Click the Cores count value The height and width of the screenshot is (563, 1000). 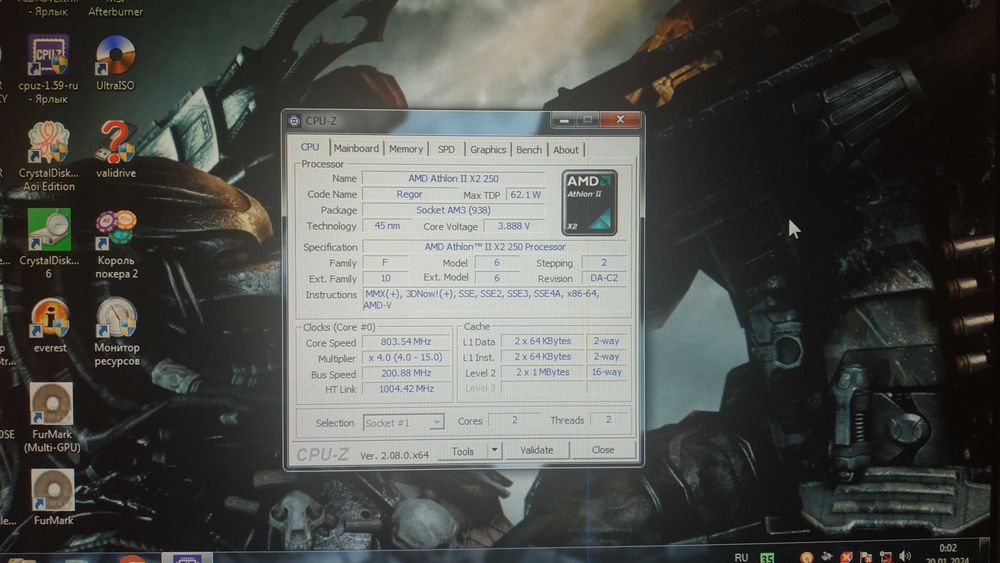pyautogui.click(x=514, y=420)
